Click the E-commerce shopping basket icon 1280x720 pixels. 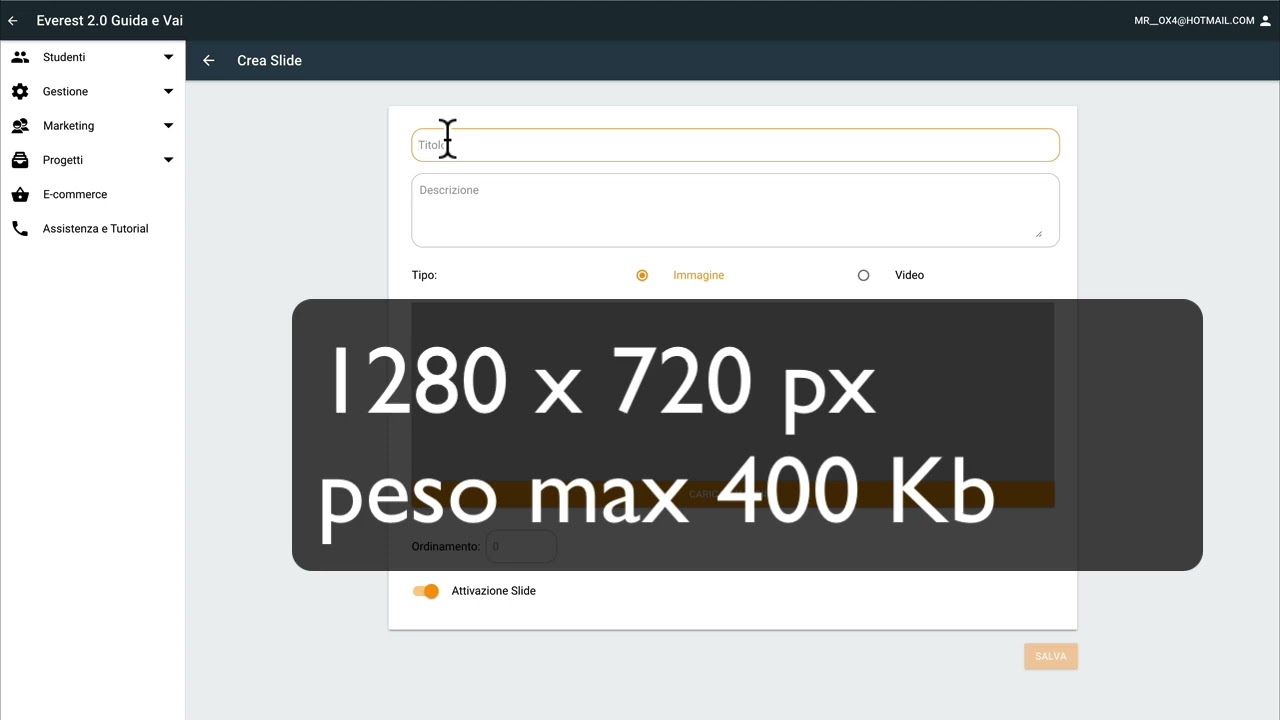tap(20, 195)
